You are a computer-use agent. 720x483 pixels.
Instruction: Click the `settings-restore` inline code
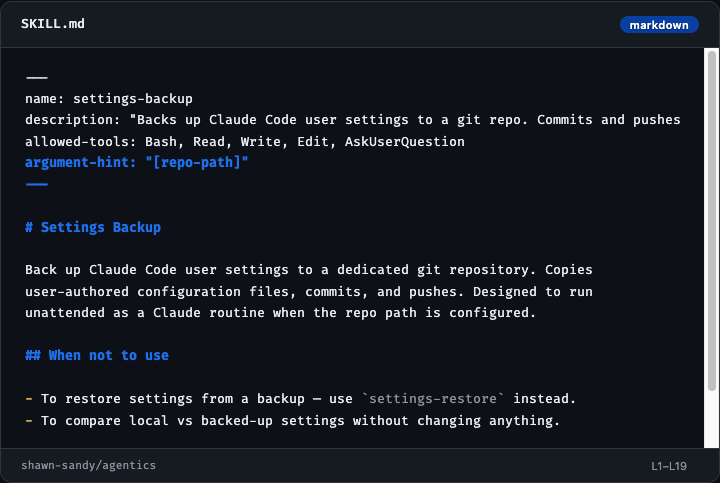433,399
